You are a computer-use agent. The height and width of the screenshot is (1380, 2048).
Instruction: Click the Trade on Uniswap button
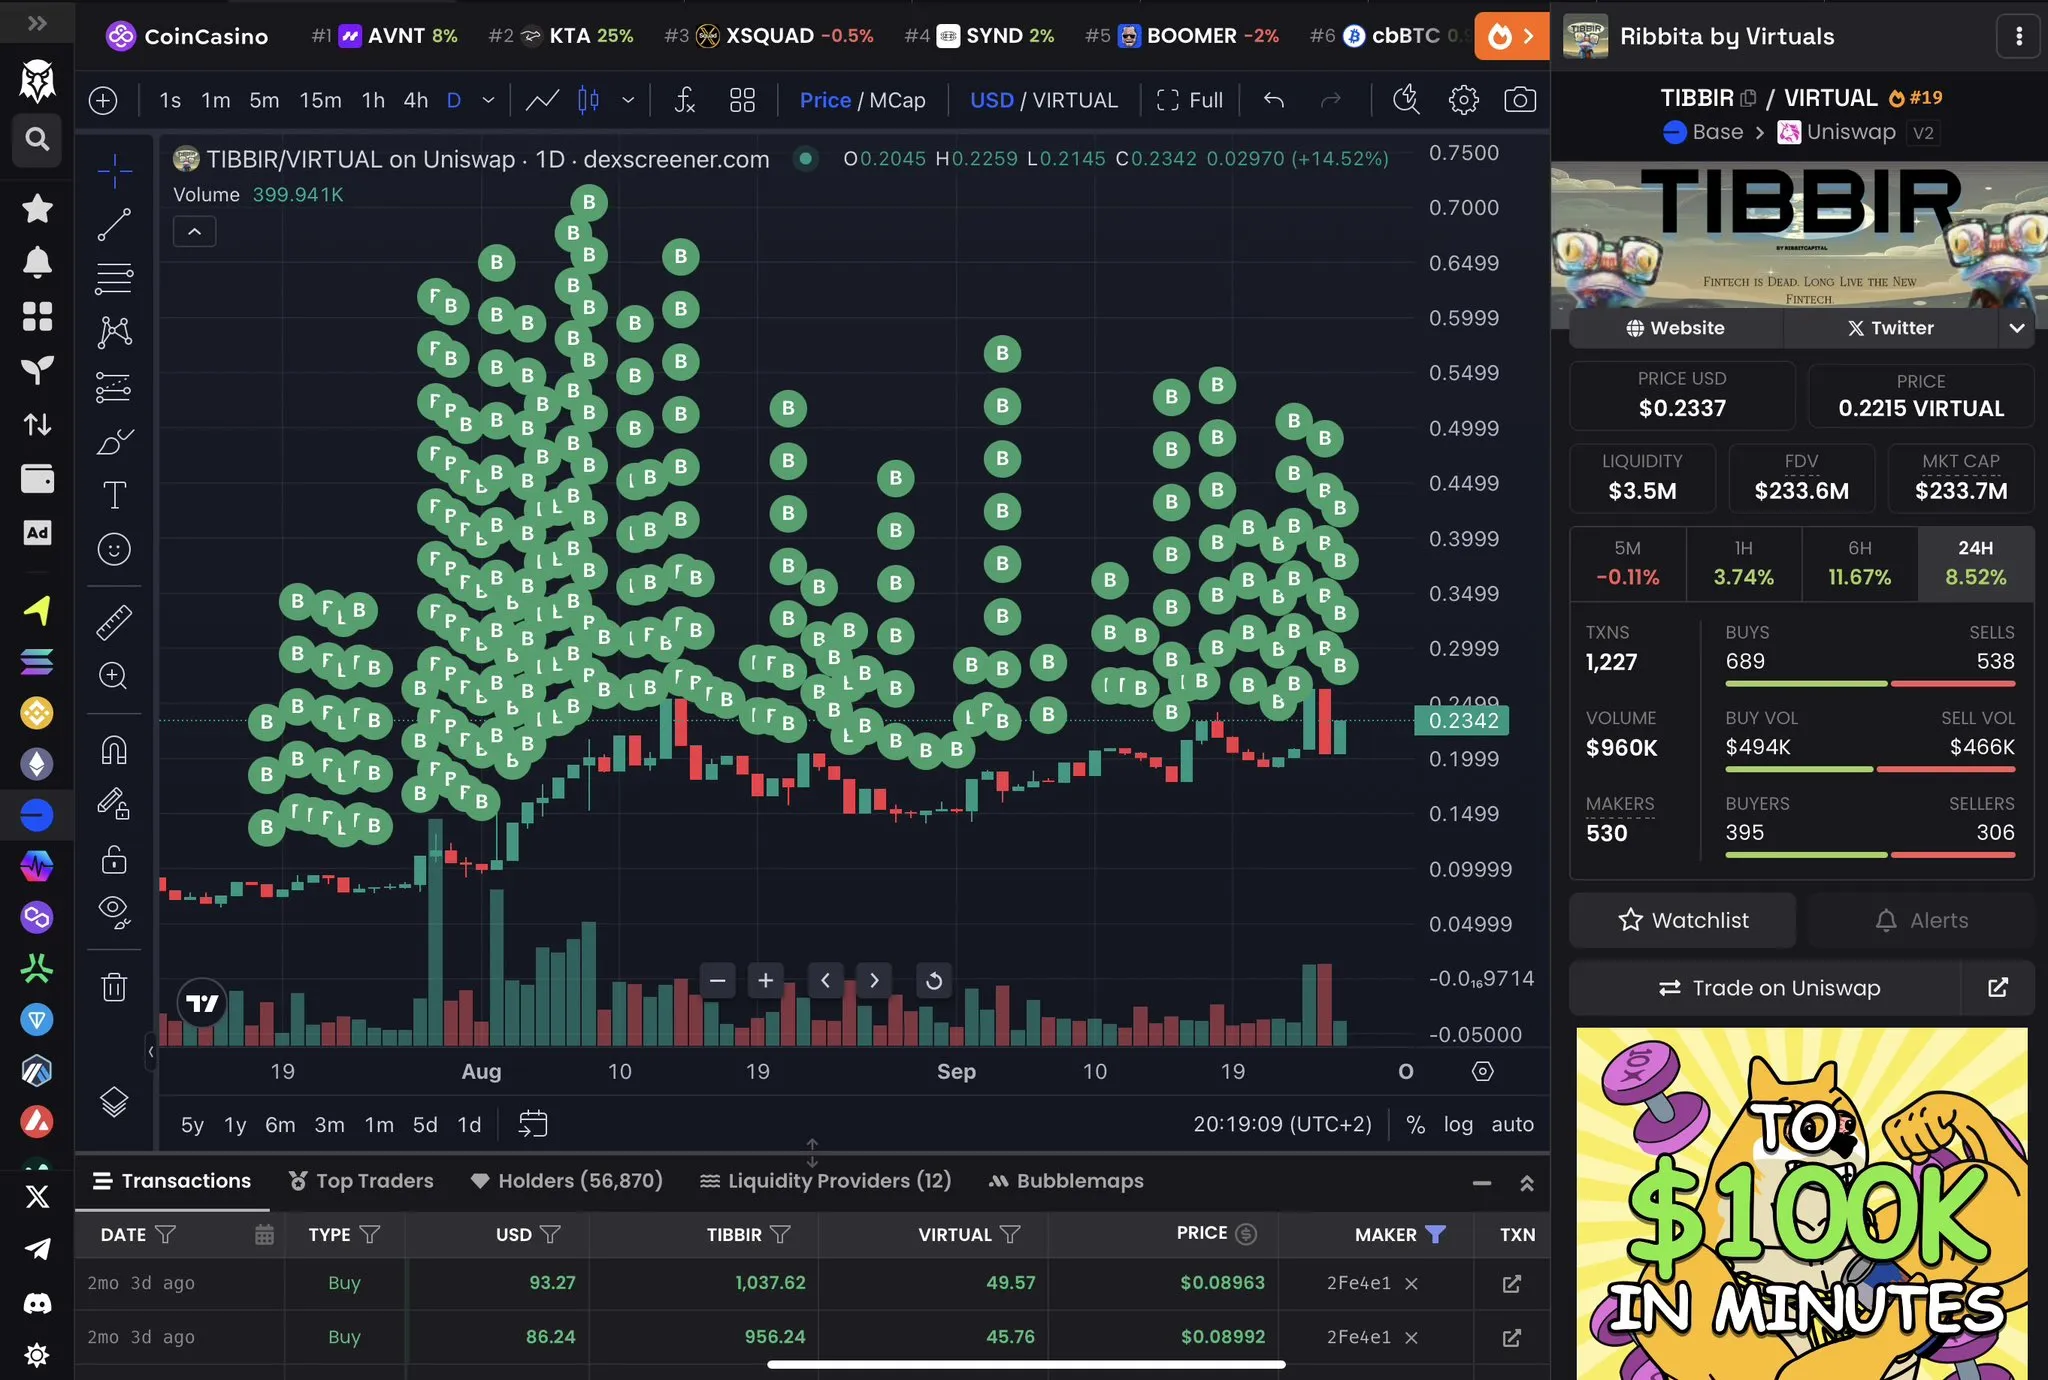(1768, 988)
